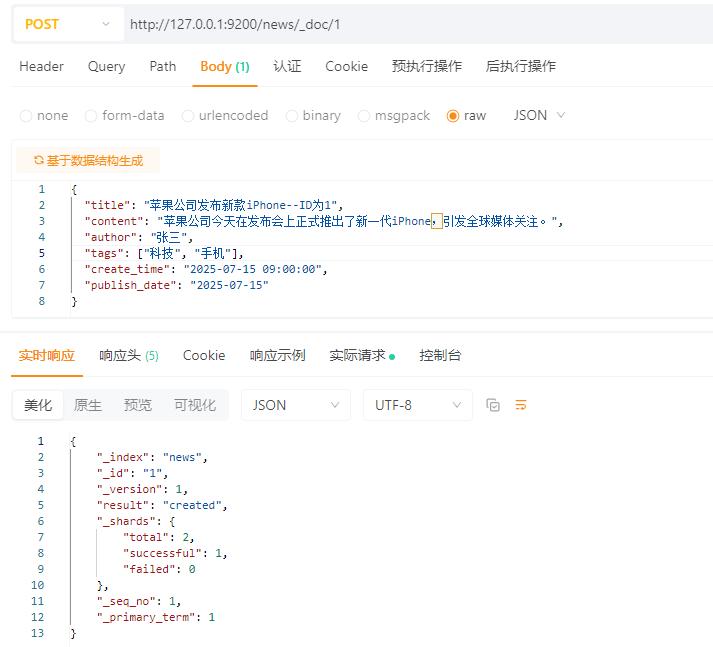Image resolution: width=713 pixels, height=647 pixels.
Task: Open the POST method dropdown
Action: (68, 24)
